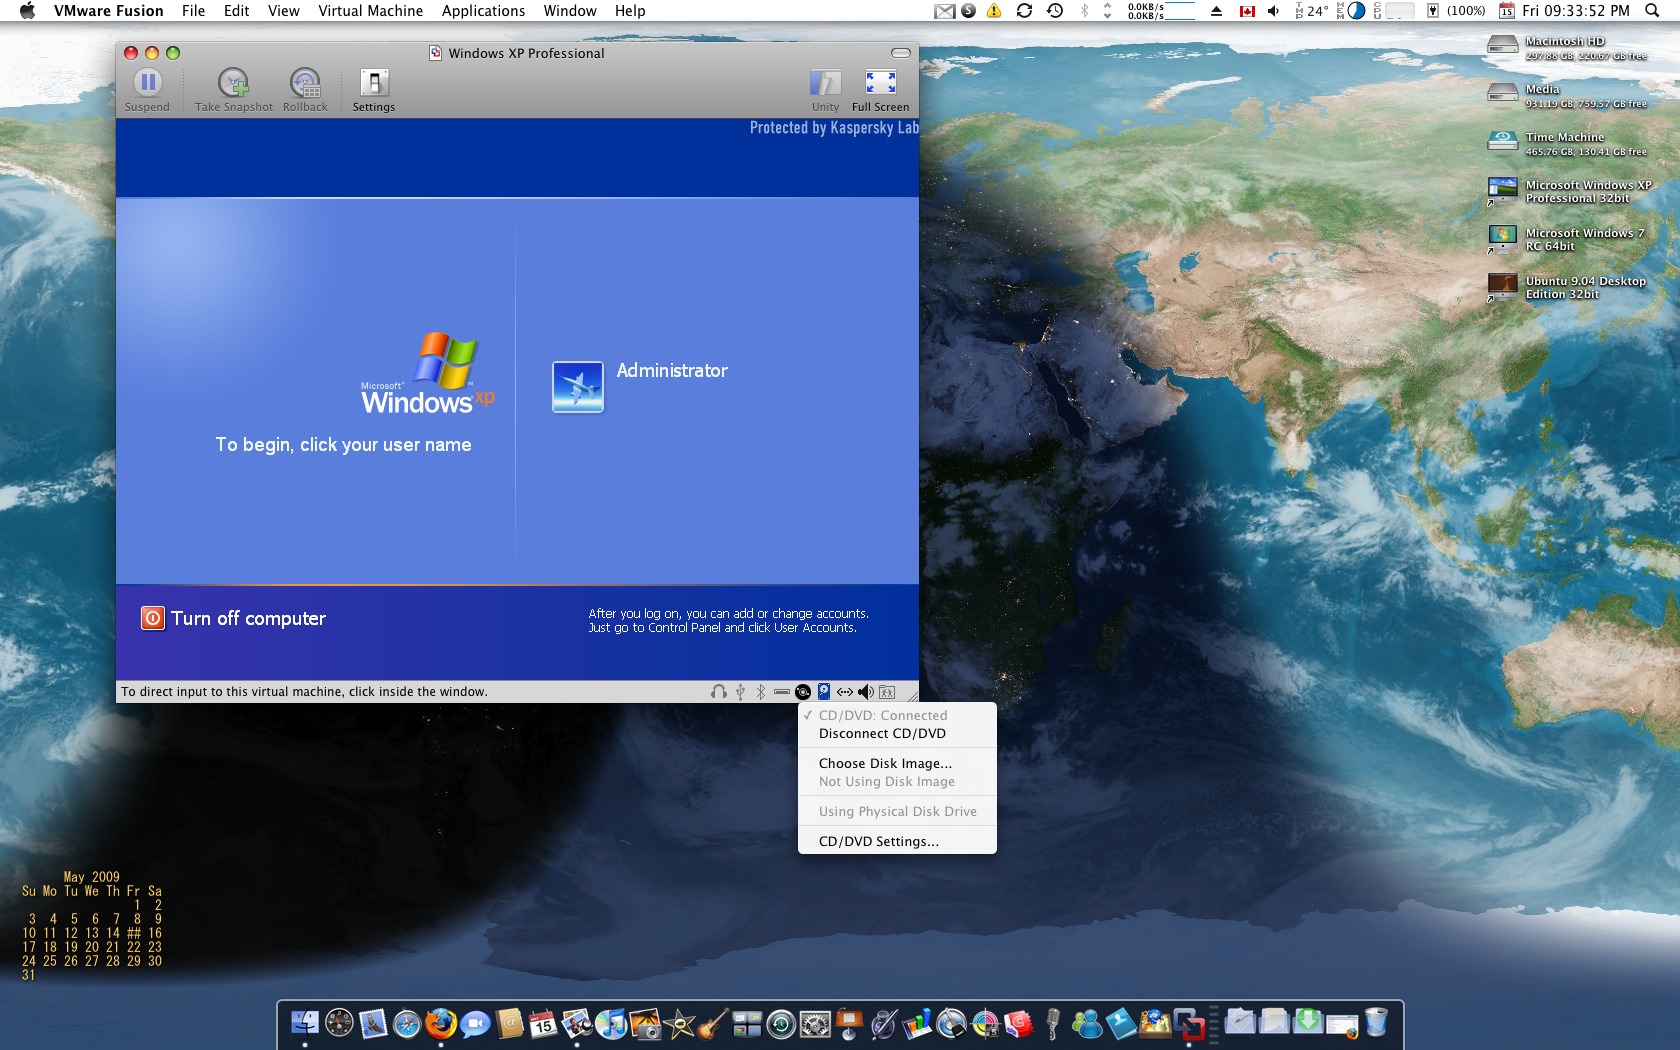Screen dimensions: 1680x1050
Task: Open iCal from the Dock
Action: click(x=543, y=1023)
